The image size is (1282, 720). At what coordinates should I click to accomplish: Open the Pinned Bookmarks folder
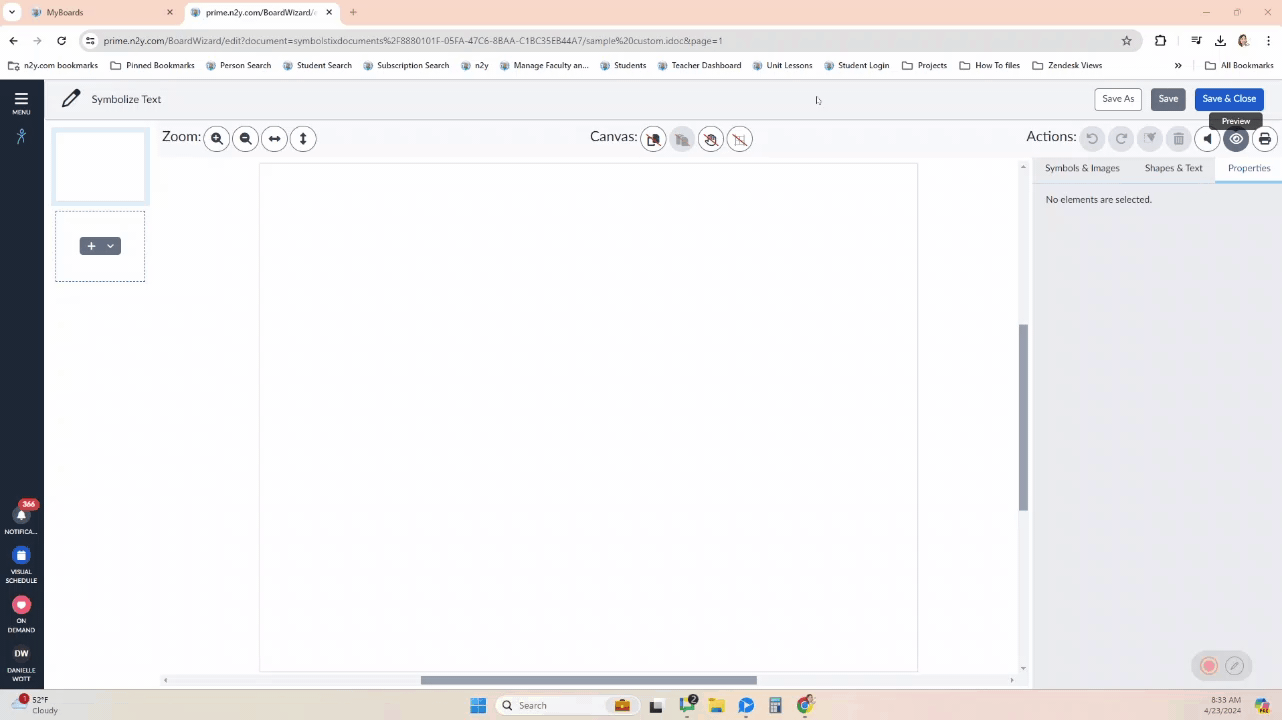[x=152, y=66]
